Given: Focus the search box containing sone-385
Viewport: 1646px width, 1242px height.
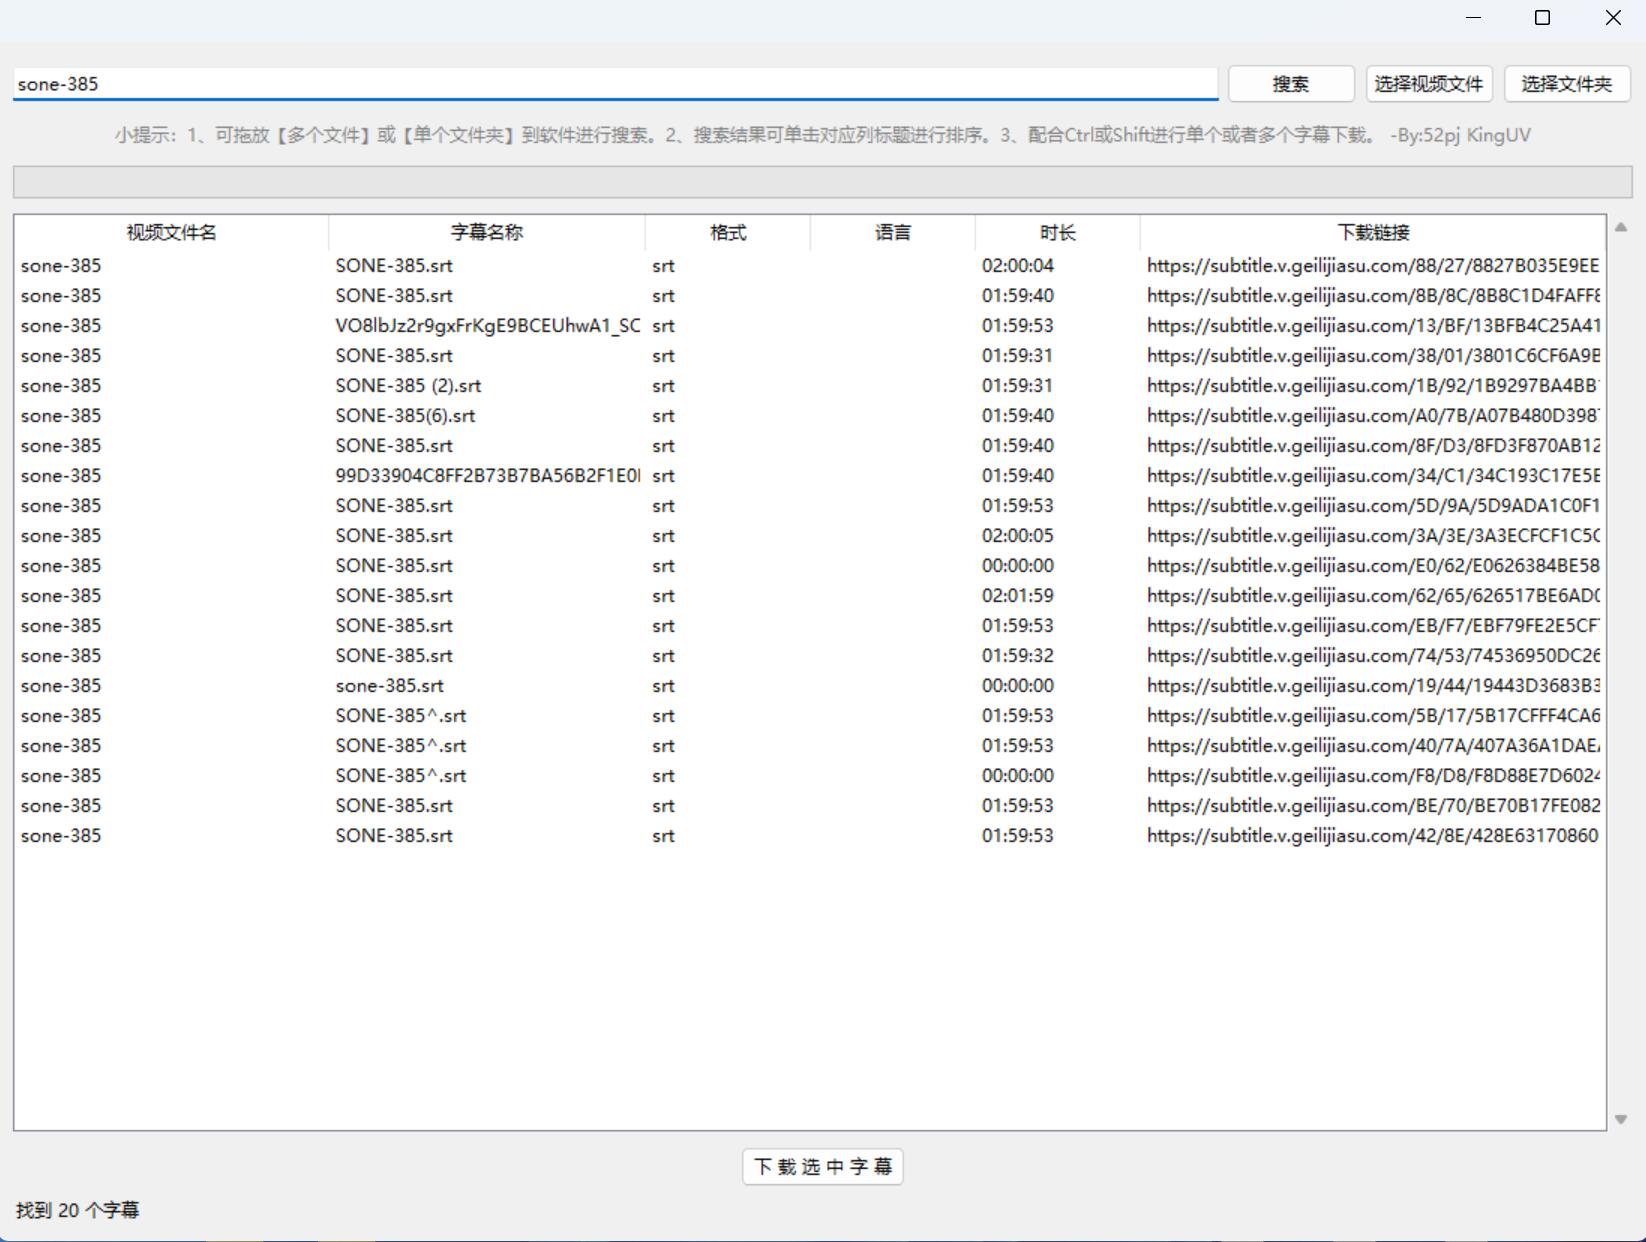Looking at the screenshot, I should coord(615,84).
